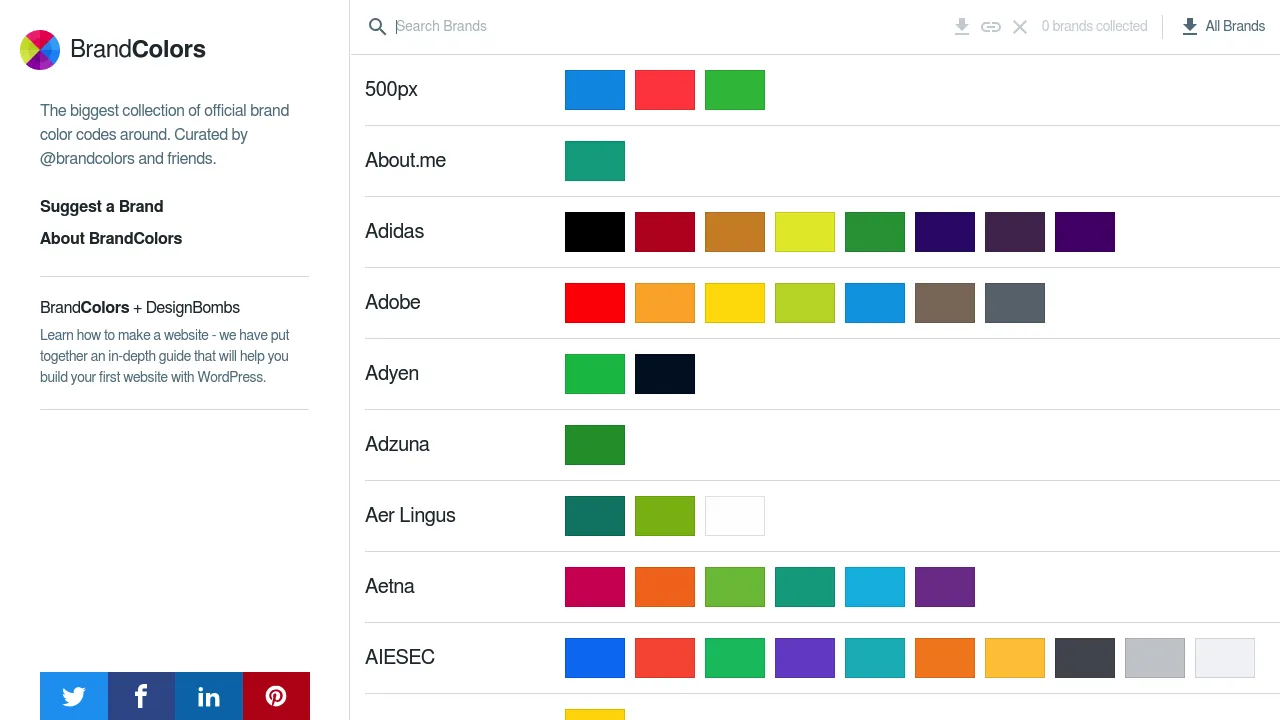This screenshot has width=1280, height=720.
Task: Click the @brandcolors link
Action: point(85,158)
